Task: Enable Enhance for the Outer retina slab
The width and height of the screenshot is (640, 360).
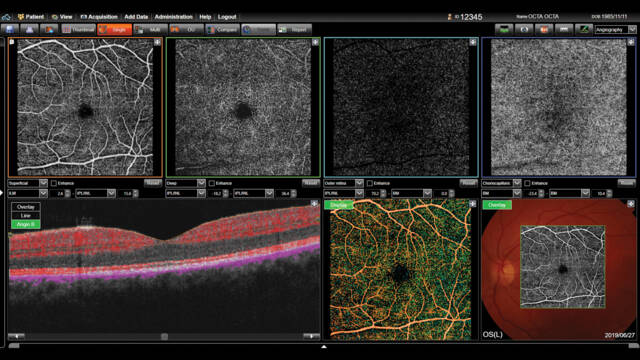Action: coord(369,183)
